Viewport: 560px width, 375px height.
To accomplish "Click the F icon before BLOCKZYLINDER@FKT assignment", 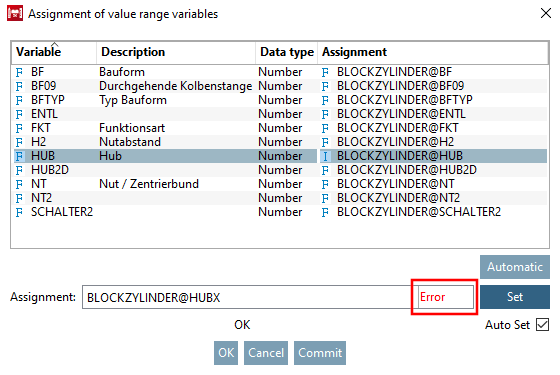I will pos(325,129).
